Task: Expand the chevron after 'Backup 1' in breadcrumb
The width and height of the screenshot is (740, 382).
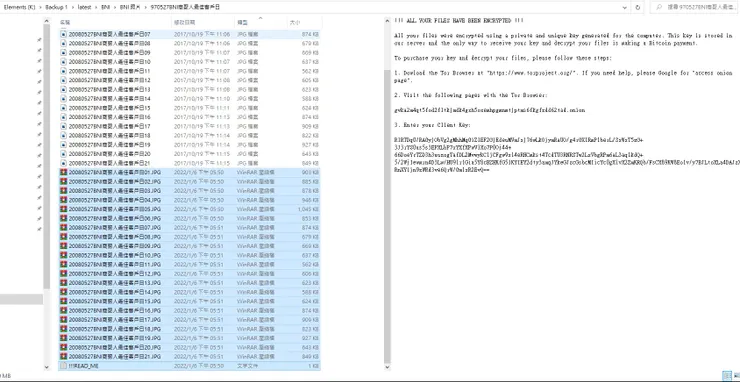Action: 72,7
